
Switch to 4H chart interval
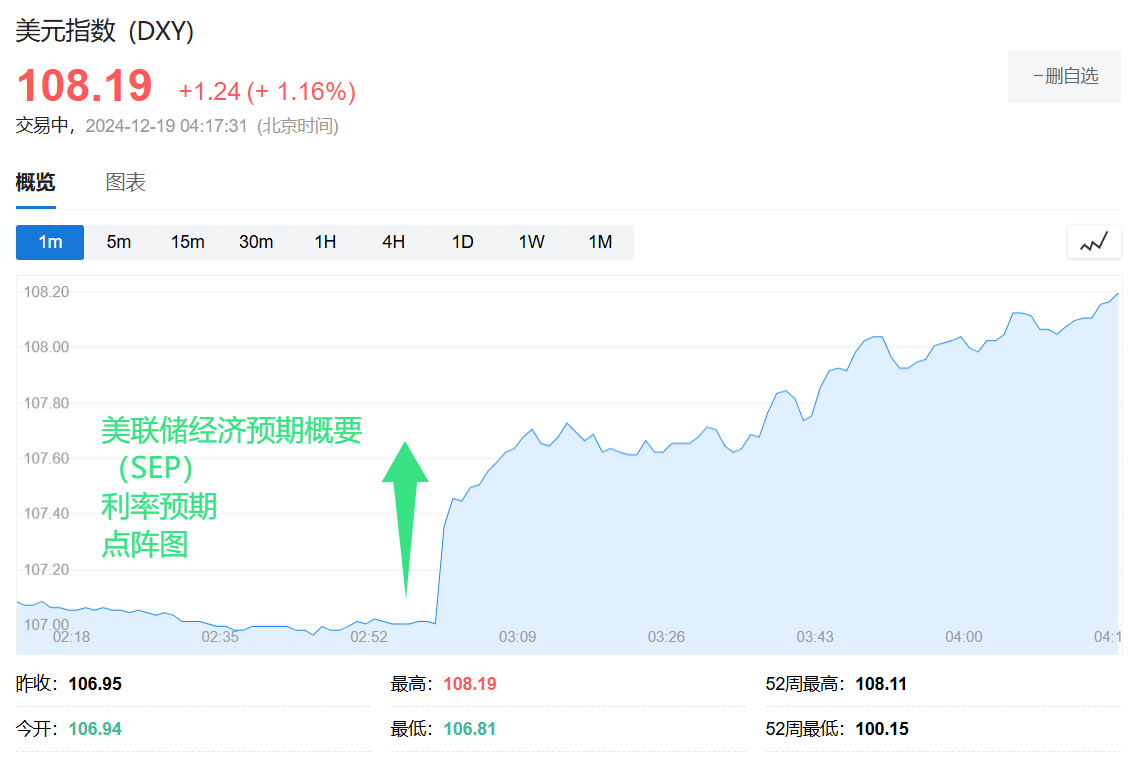[x=393, y=242]
